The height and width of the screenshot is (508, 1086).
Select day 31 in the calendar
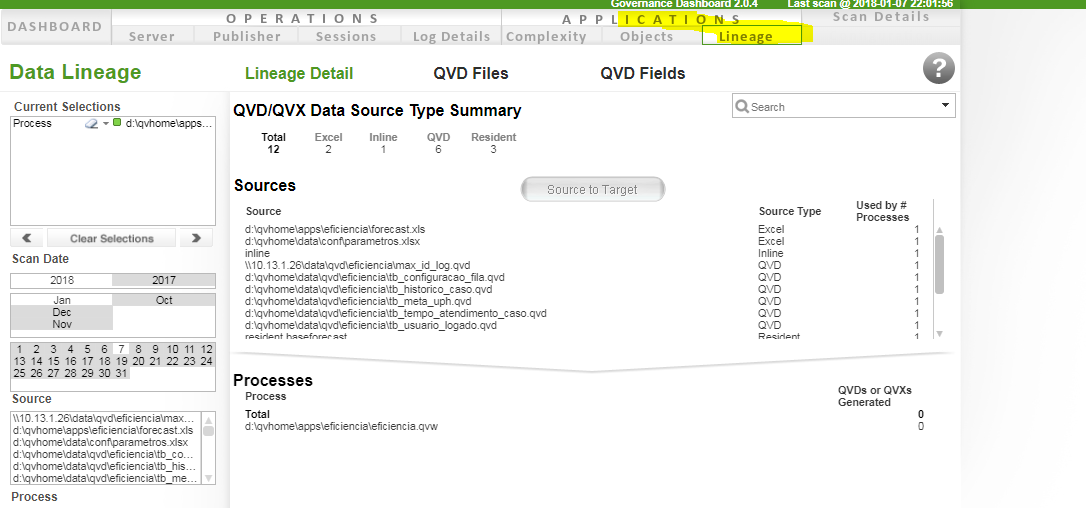[121, 373]
